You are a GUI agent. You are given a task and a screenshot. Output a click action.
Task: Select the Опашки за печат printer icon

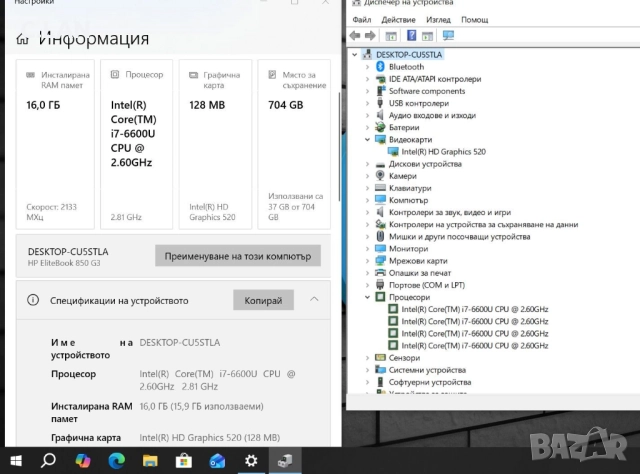point(380,273)
